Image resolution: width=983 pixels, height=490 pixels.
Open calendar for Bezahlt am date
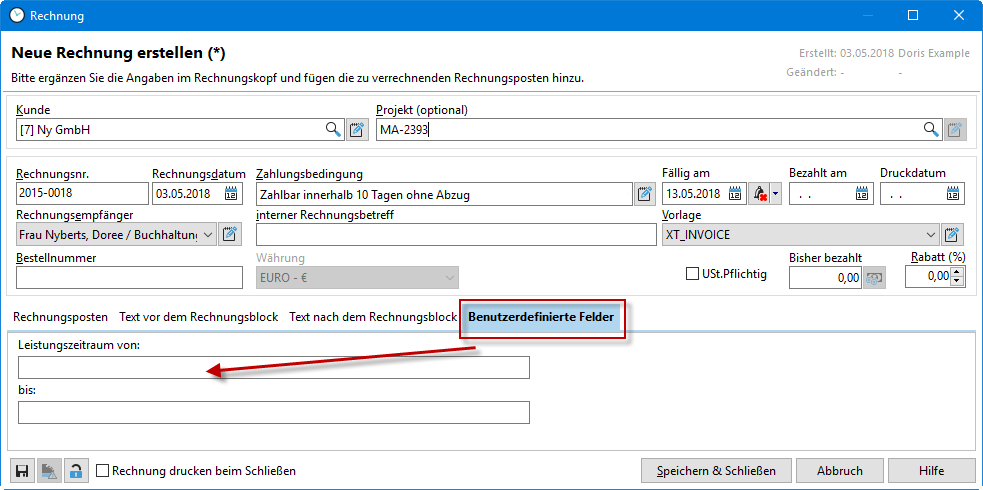(x=862, y=194)
